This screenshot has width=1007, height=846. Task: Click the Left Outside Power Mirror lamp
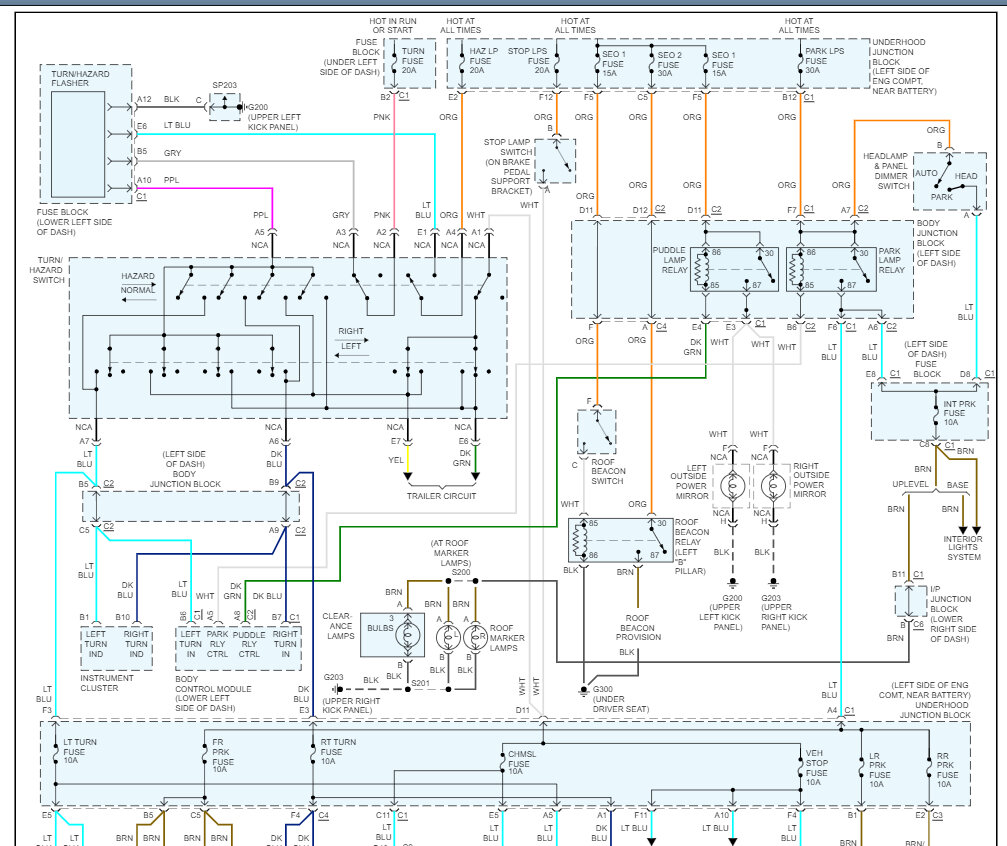pos(729,486)
